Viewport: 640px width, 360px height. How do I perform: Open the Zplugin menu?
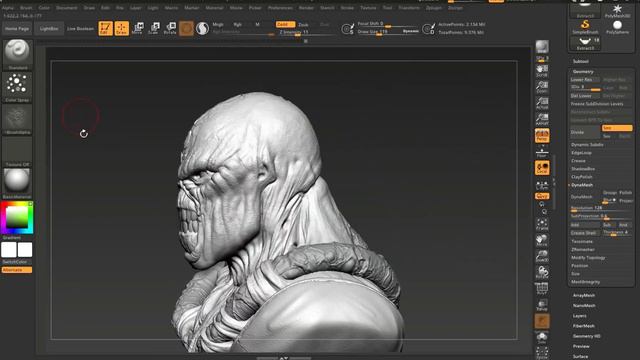433,8
